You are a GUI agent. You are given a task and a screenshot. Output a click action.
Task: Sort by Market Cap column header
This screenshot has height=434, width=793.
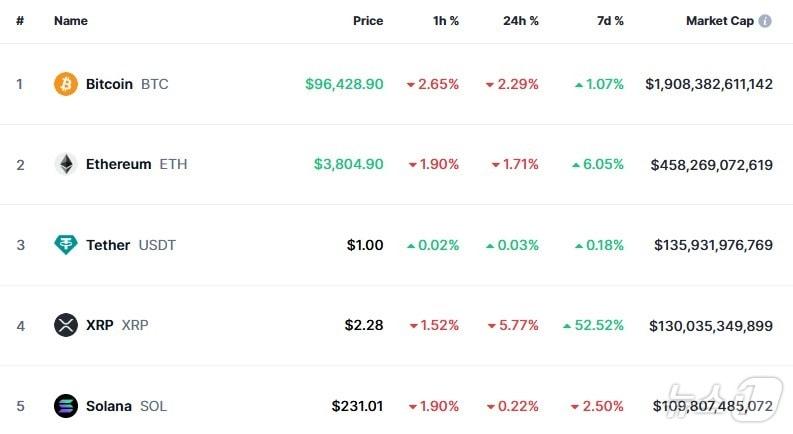(x=719, y=20)
